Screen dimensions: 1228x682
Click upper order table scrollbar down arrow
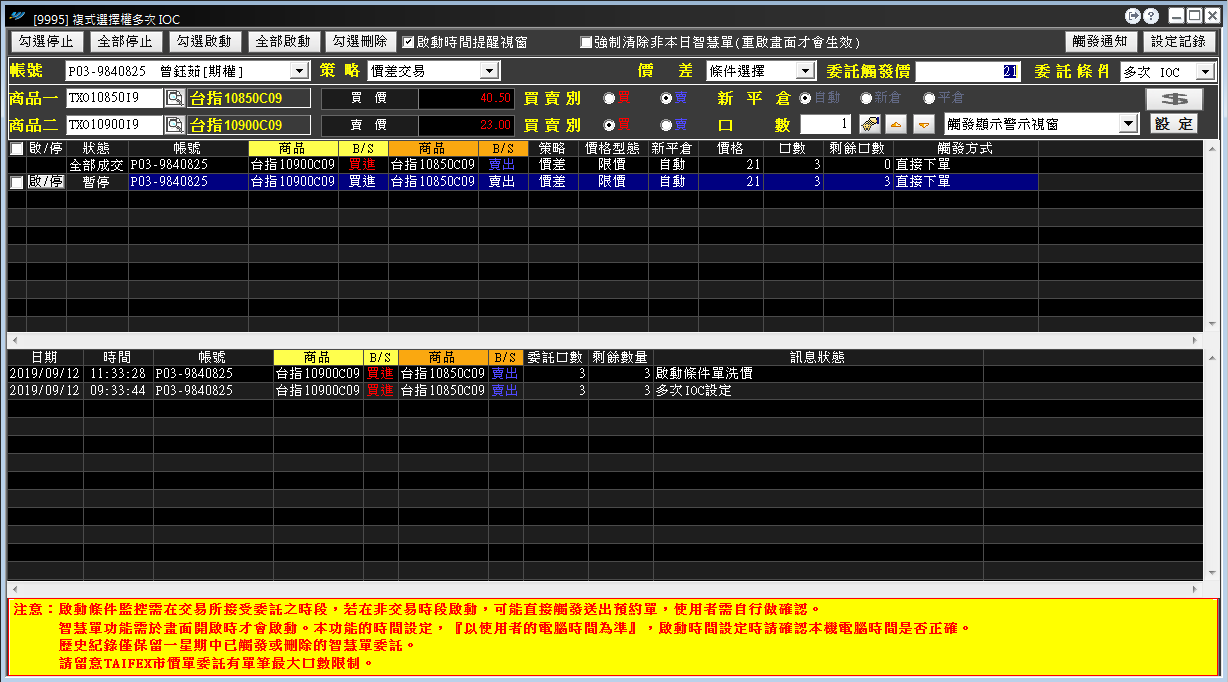pos(1212,324)
